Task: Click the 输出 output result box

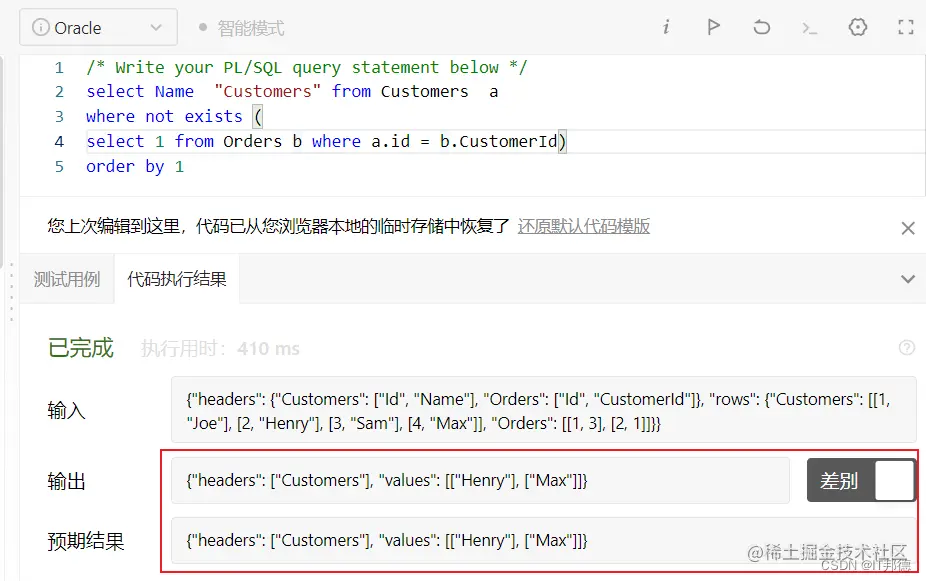Action: click(480, 481)
